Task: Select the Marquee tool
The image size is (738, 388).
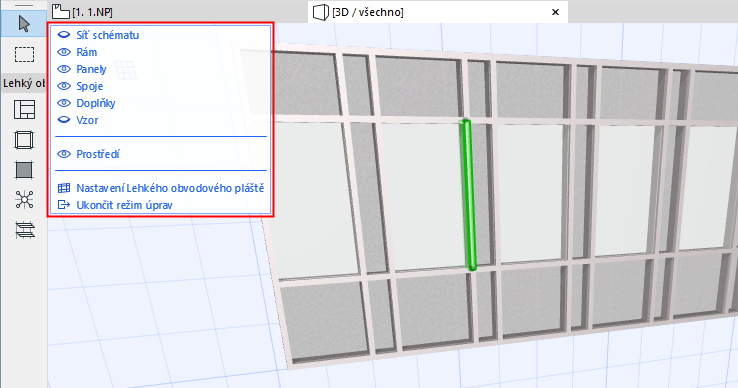Action: 24,55
